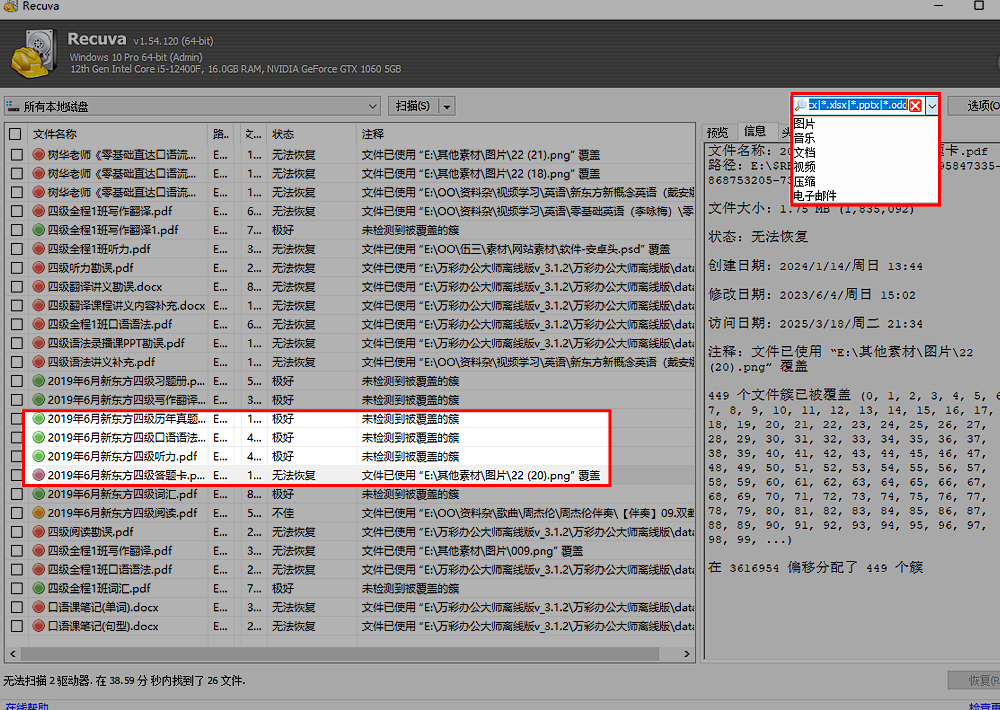Click the green dot of 2019年6月新东方四级听力.pdf
Screen dimensions: 1000x710
38,456
